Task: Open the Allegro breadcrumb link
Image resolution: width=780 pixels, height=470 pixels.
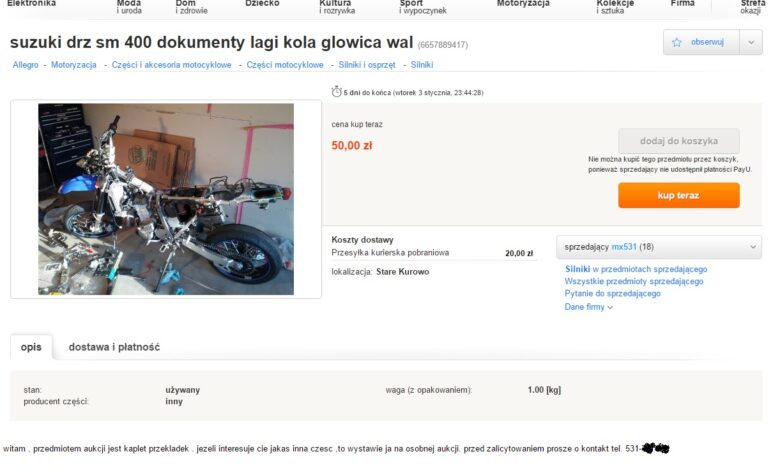Action: pyautogui.click(x=25, y=65)
